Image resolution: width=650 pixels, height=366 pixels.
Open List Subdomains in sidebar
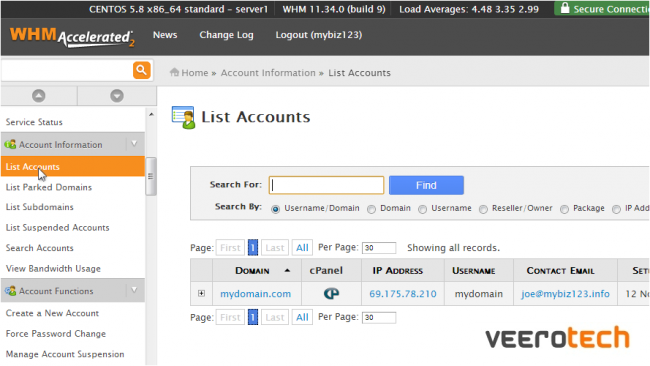click(39, 207)
